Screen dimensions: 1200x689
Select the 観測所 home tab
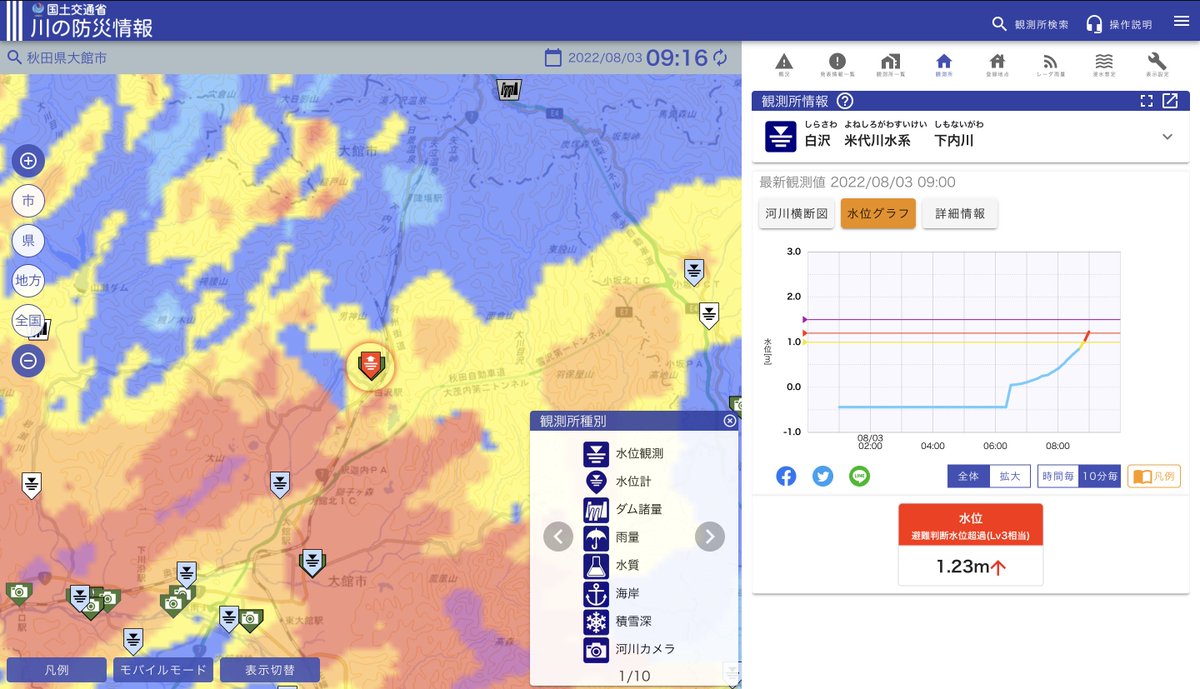(943, 65)
